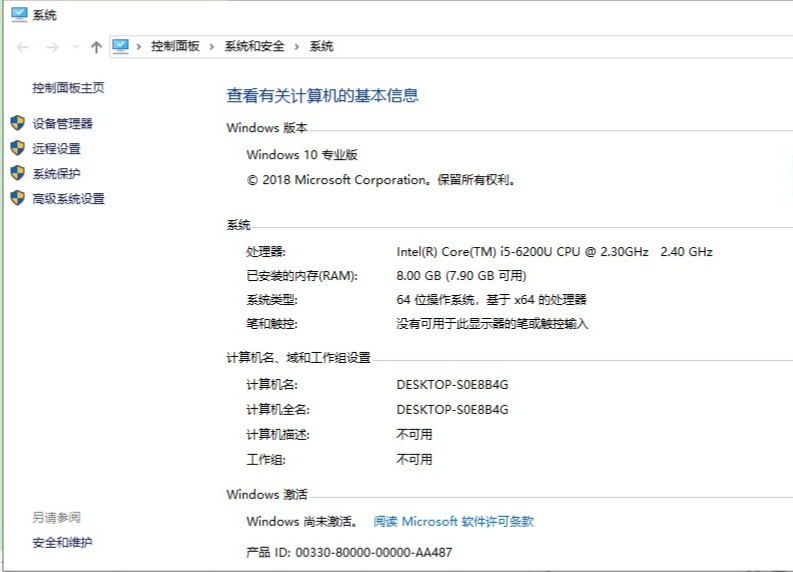Open the 控制面板主页 link
Screen dimensions: 793x572
click(x=68, y=88)
